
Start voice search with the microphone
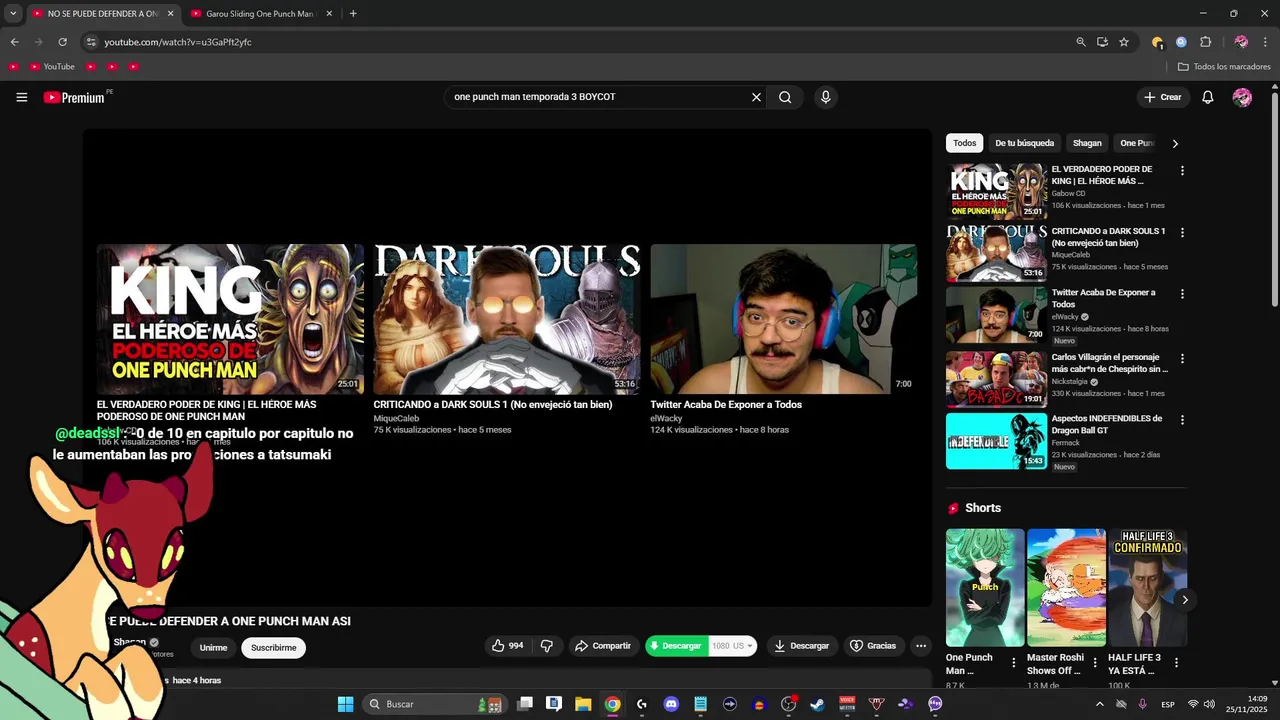coord(825,97)
